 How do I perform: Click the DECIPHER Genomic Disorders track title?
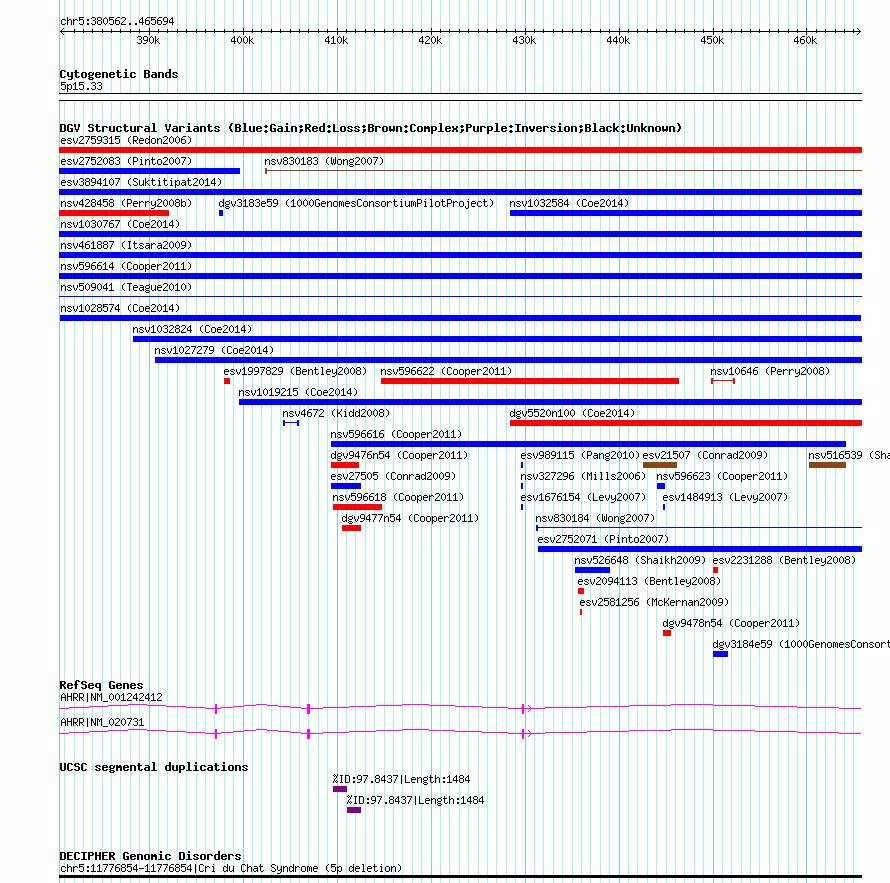pos(150,856)
